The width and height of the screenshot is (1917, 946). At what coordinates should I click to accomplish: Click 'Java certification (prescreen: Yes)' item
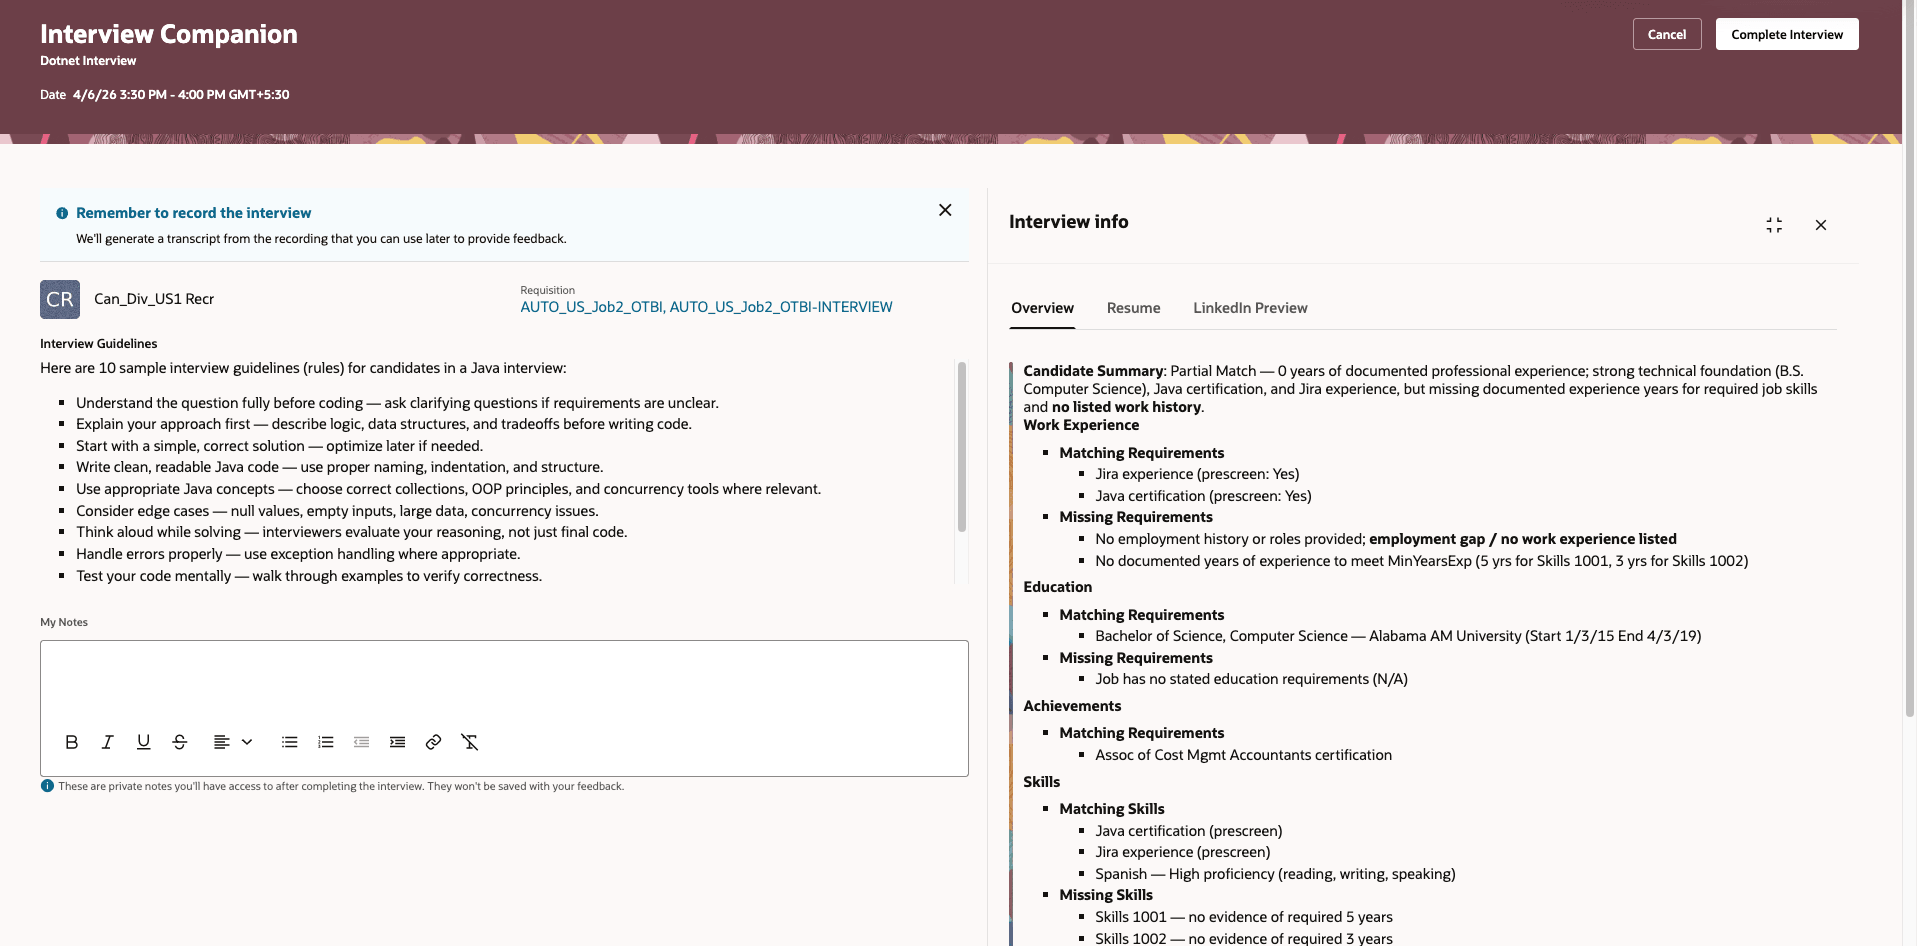(x=1203, y=496)
